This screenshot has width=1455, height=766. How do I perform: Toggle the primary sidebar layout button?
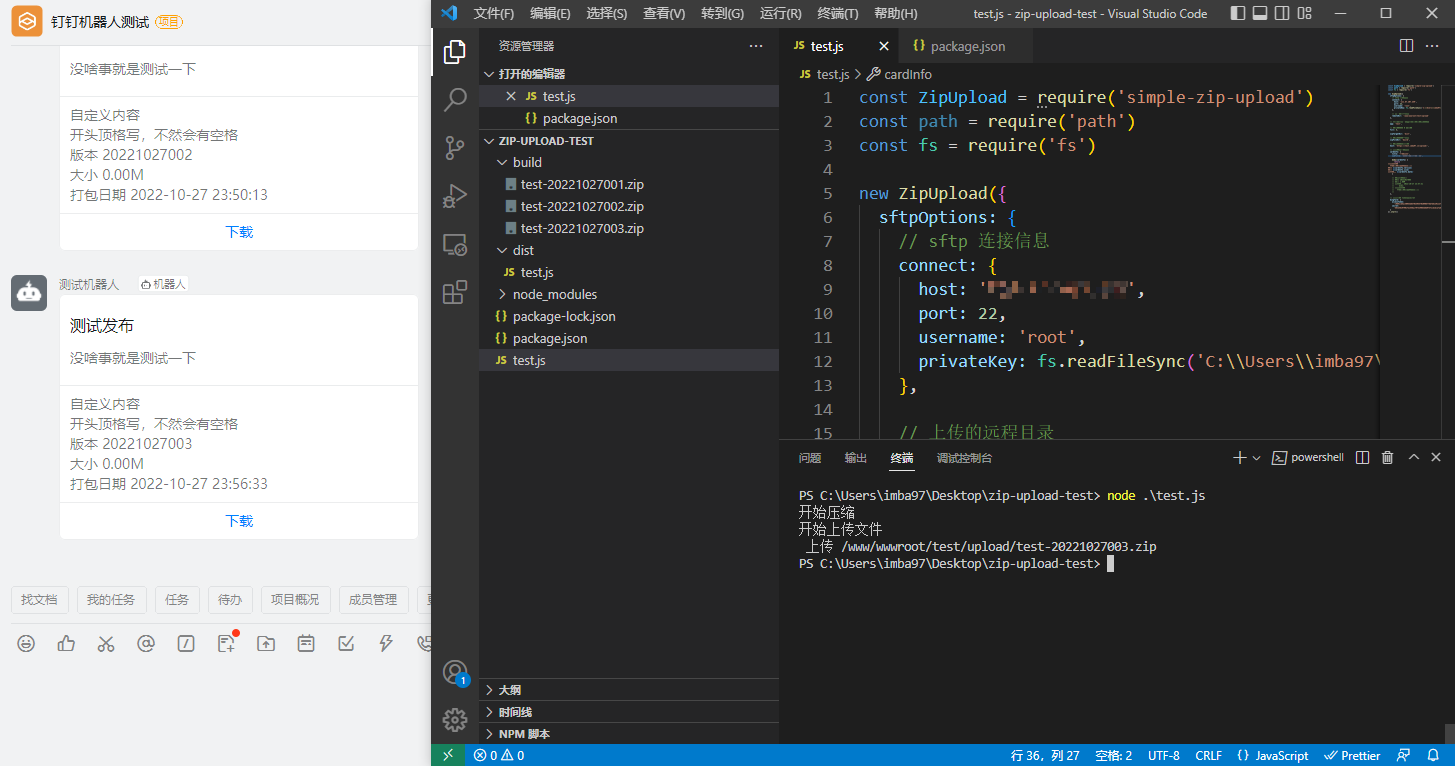coord(1238,13)
